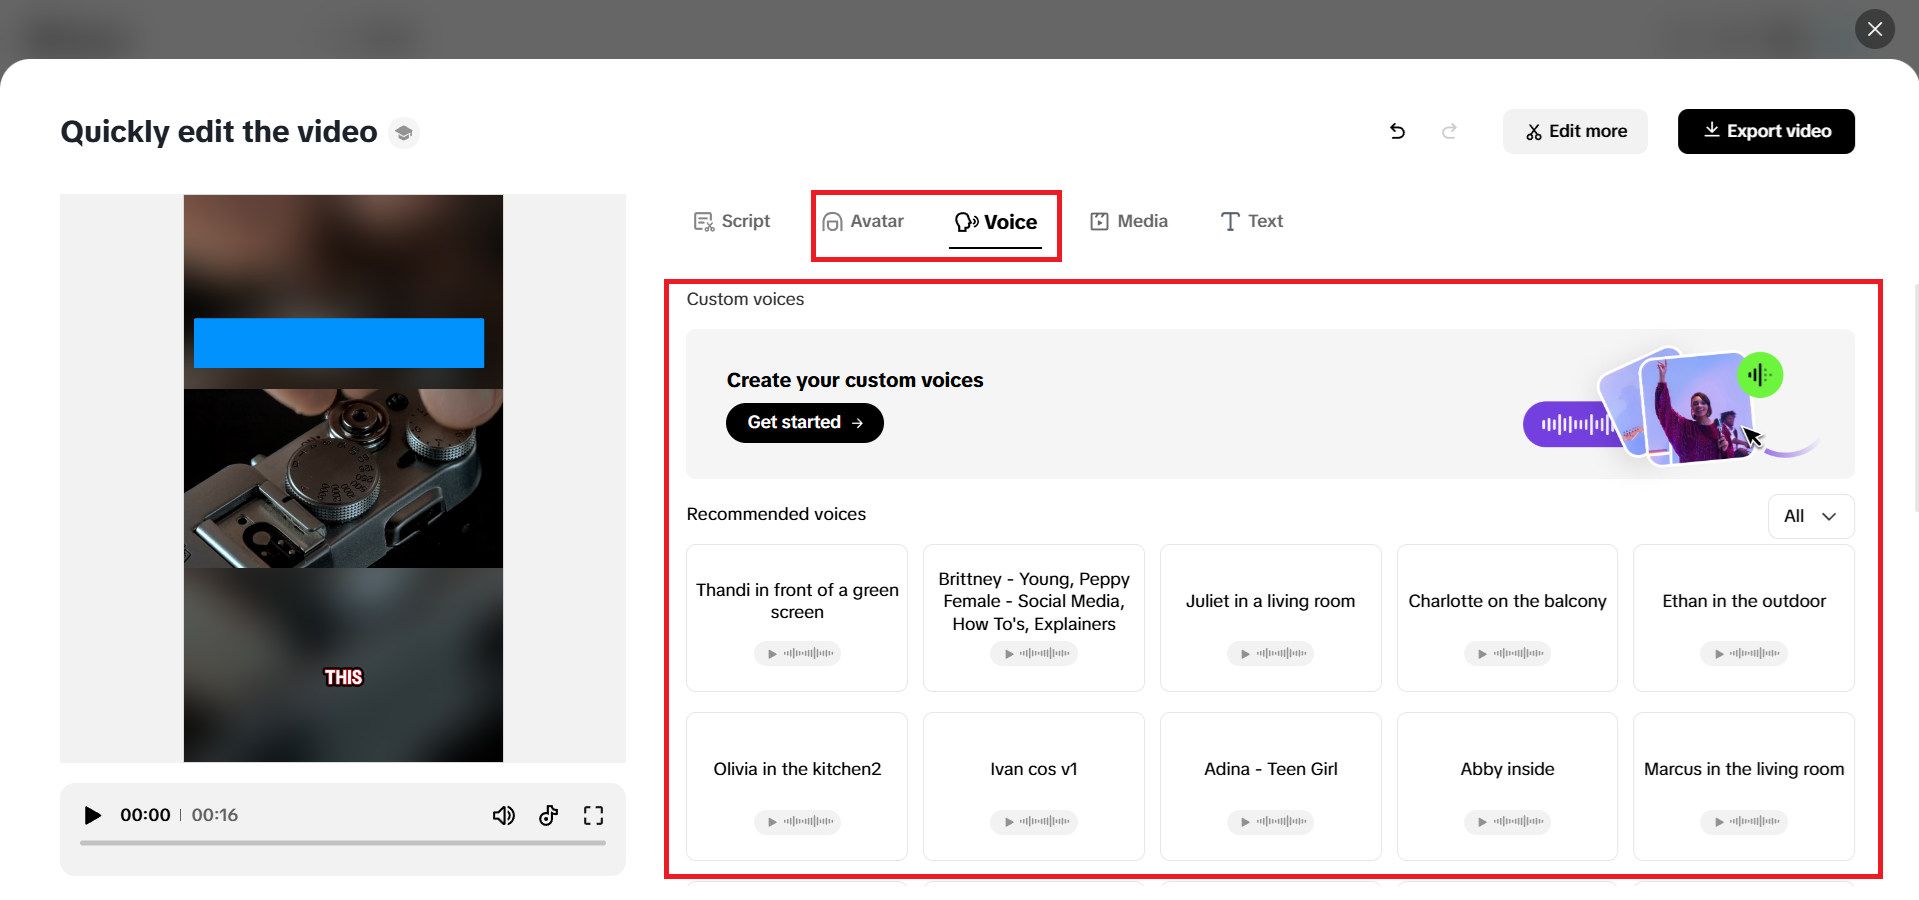
Task: Preview Olivia in the kitchen2 voice sample
Action: point(797,821)
